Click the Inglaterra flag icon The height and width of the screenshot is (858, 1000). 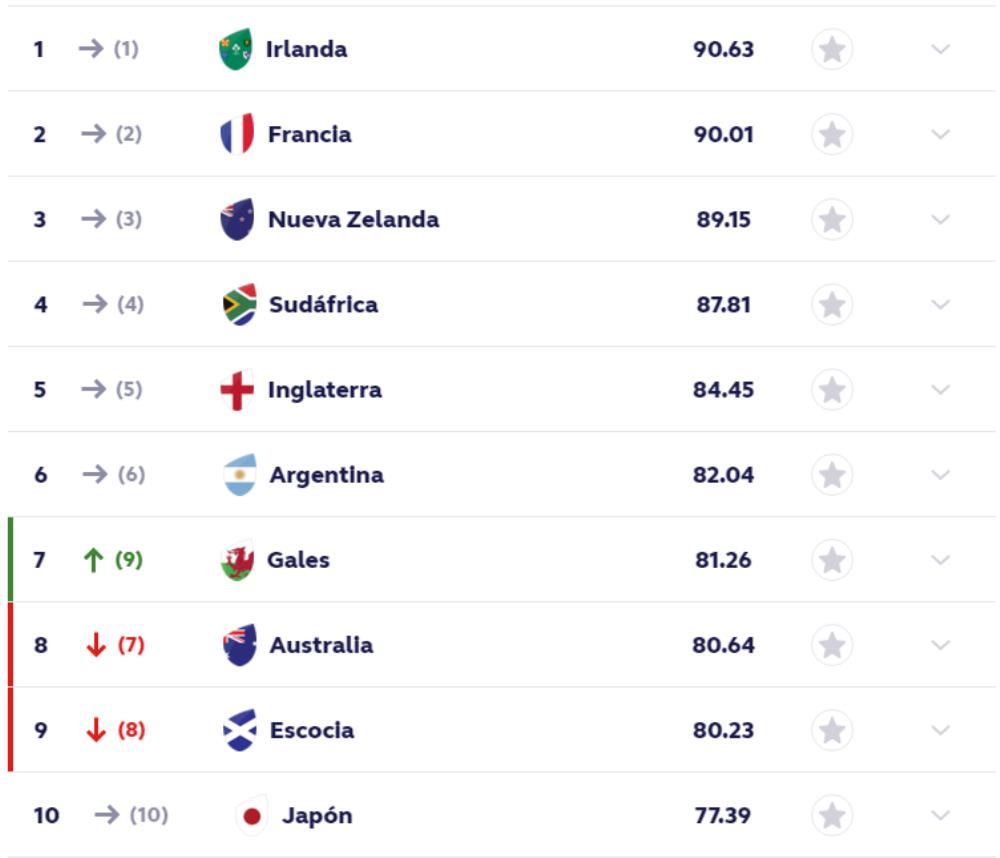[237, 390]
